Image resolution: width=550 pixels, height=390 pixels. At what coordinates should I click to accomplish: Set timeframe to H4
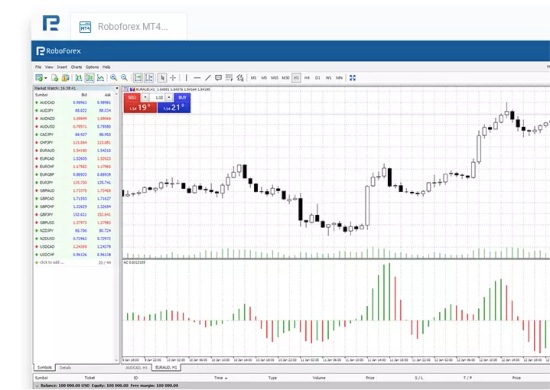(307, 78)
